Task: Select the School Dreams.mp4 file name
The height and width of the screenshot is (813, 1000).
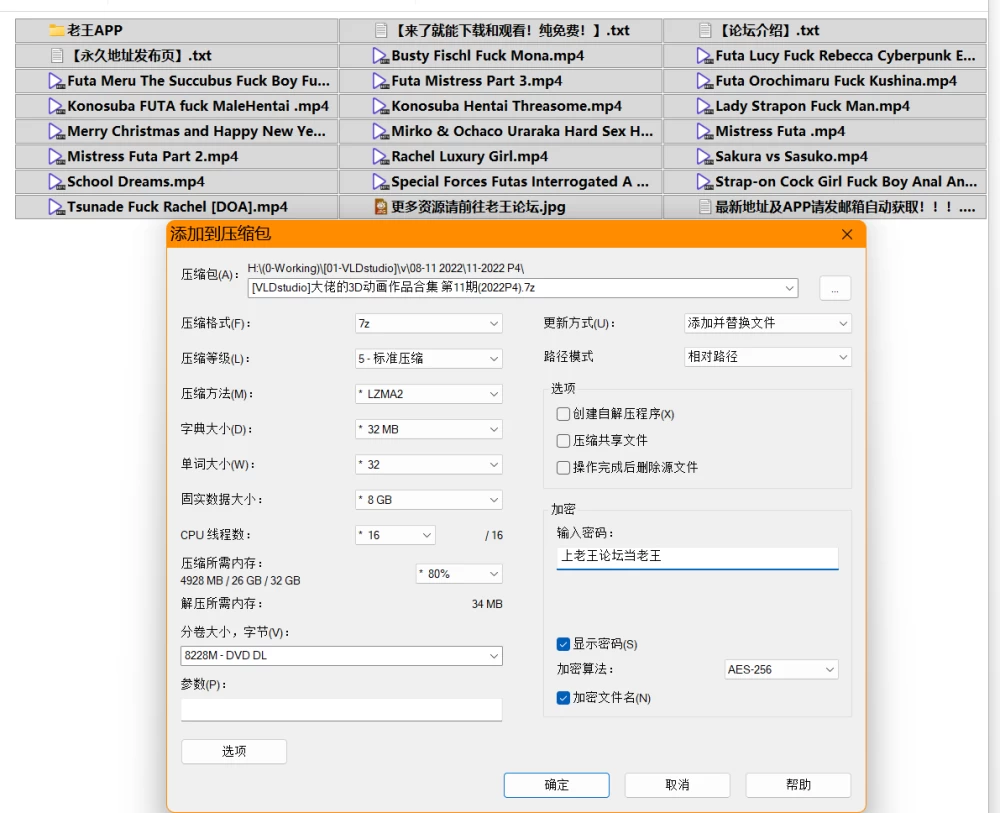Action: (136, 182)
